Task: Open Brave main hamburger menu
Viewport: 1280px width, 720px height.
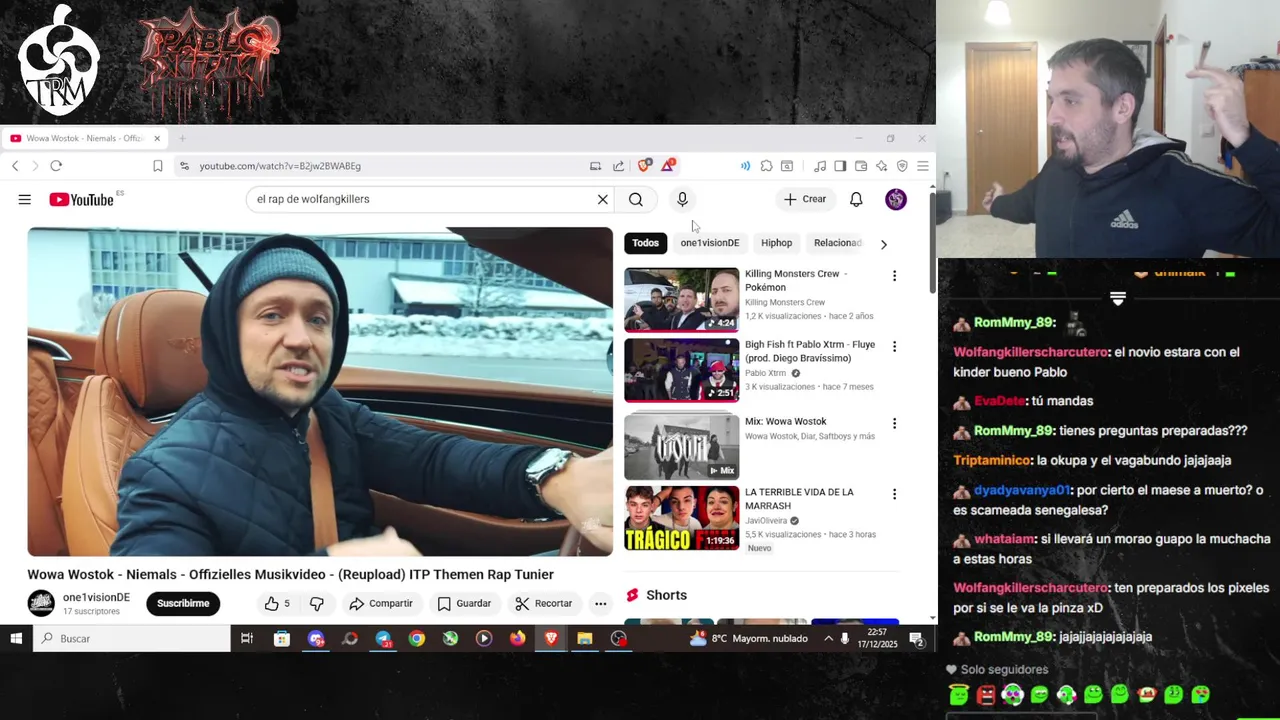Action: pos(923,166)
